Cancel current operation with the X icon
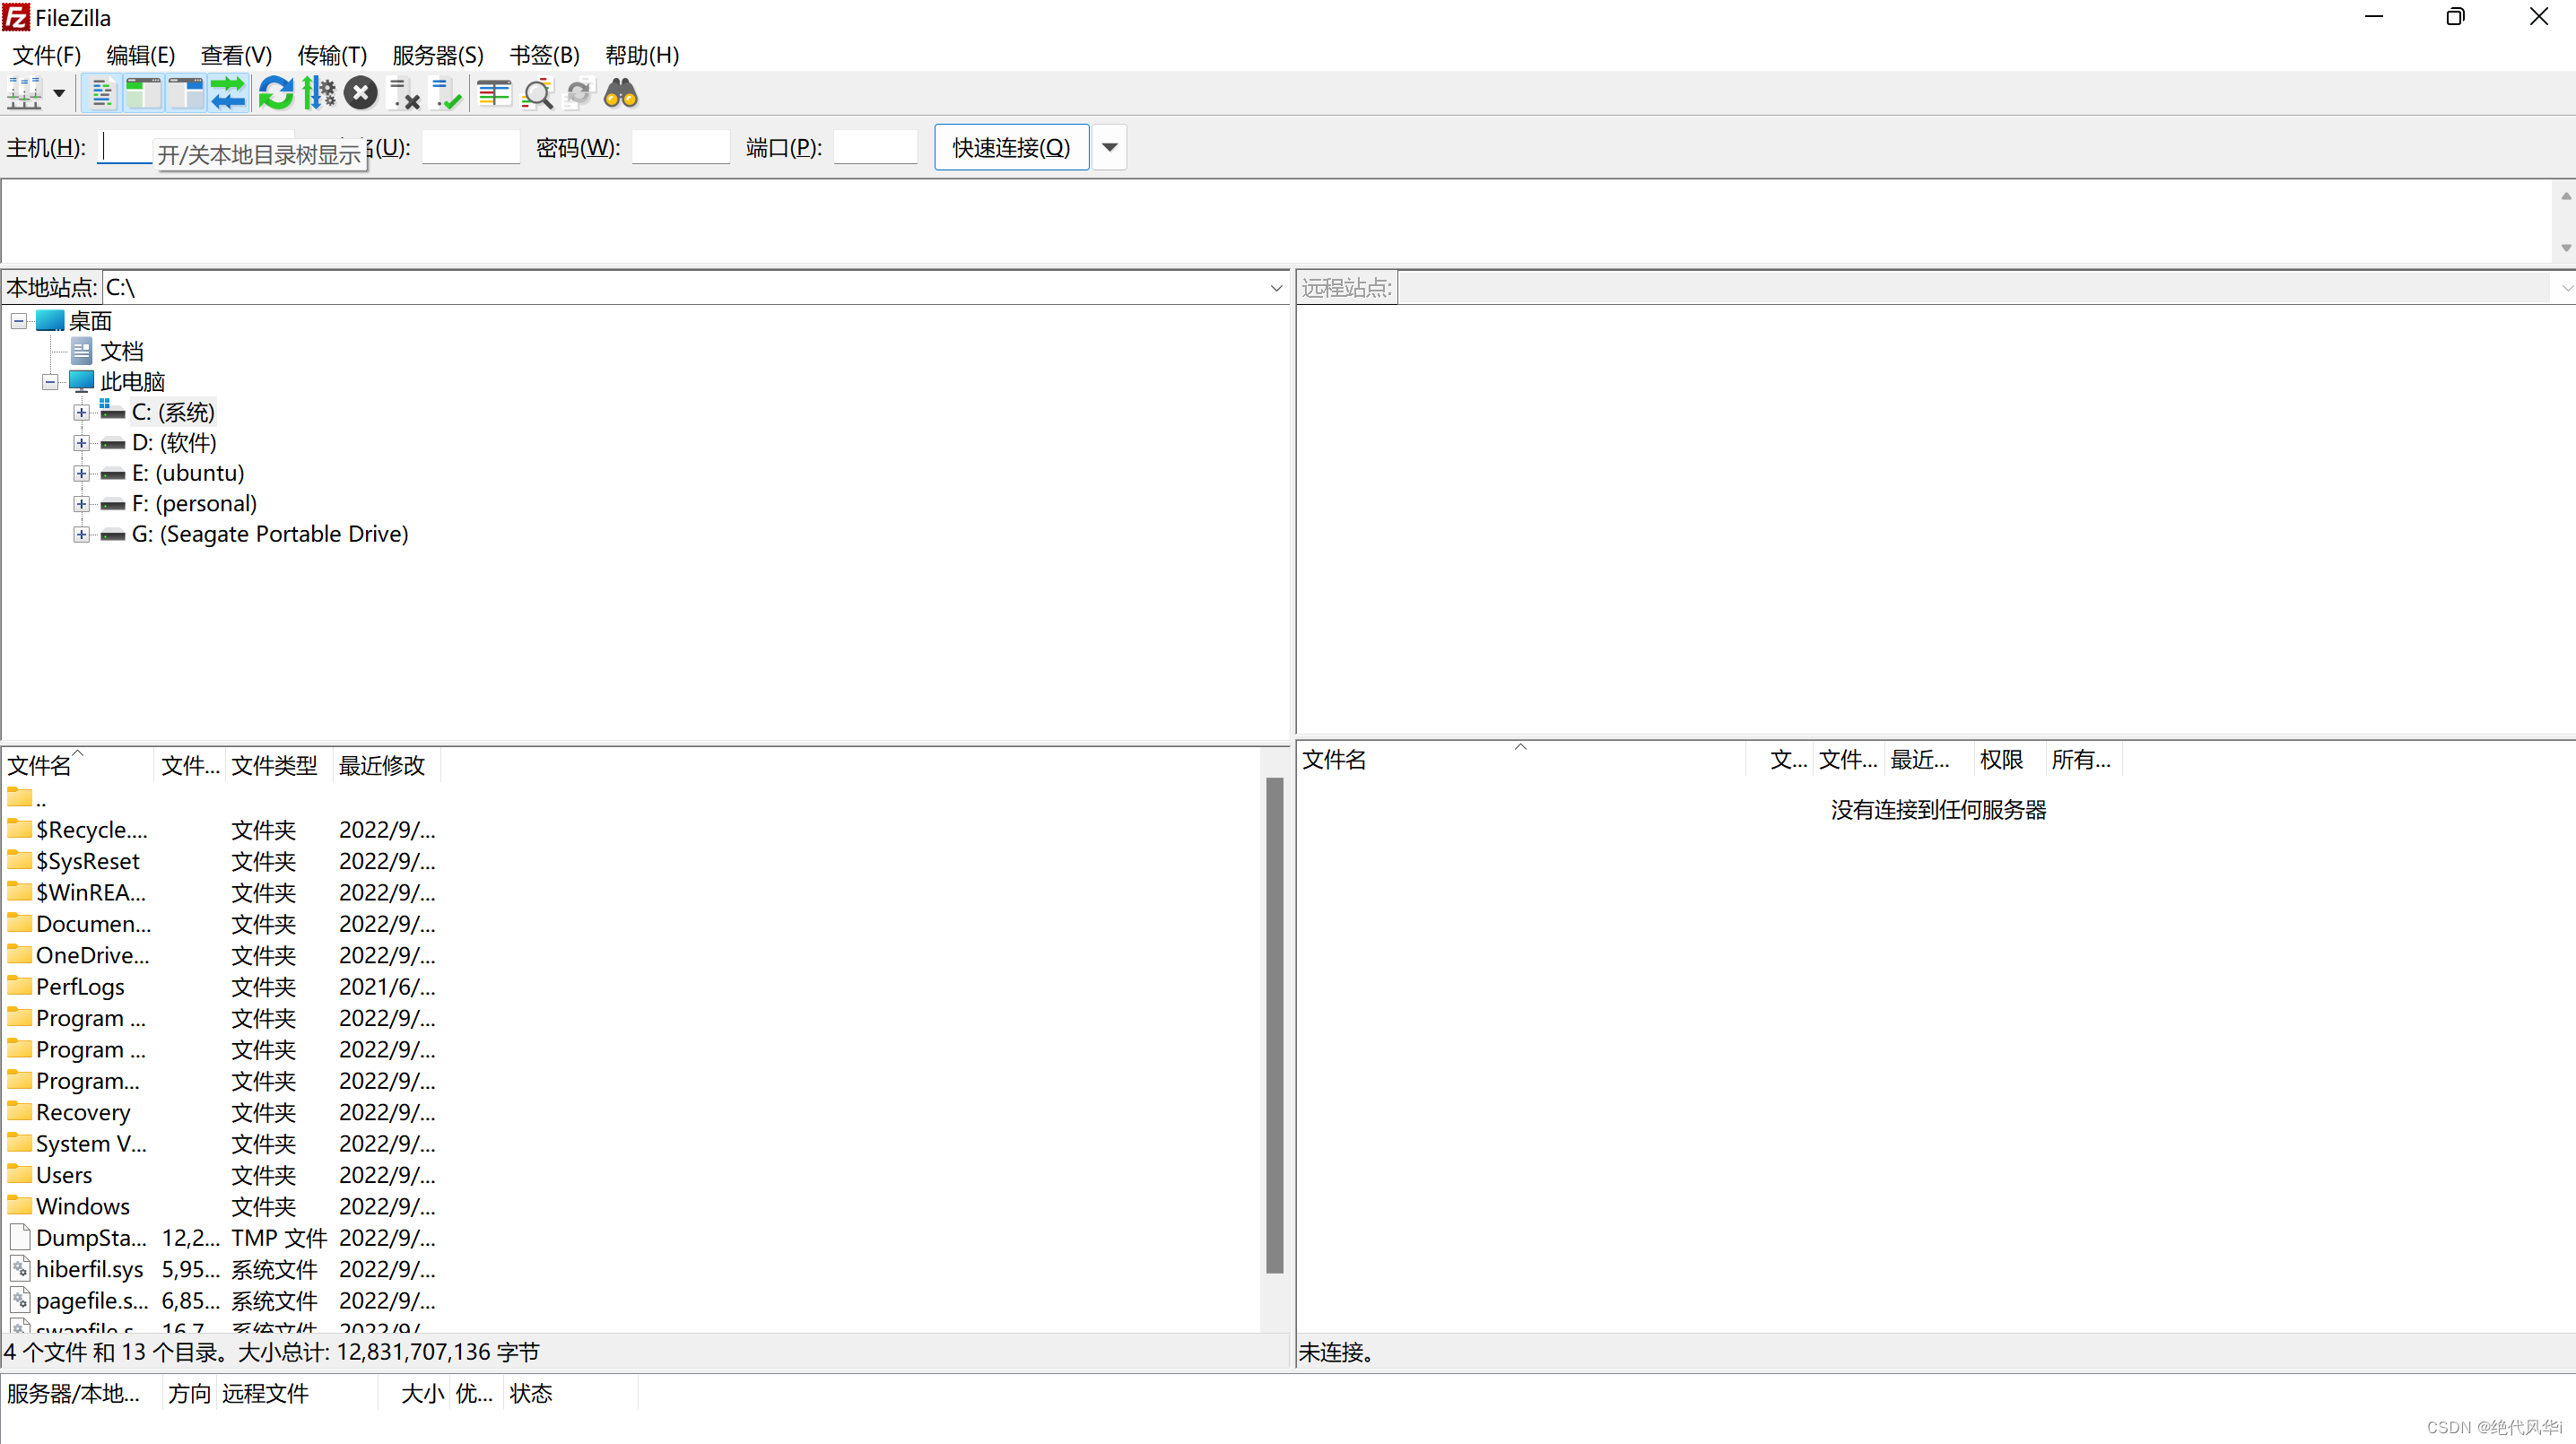 coord(360,94)
